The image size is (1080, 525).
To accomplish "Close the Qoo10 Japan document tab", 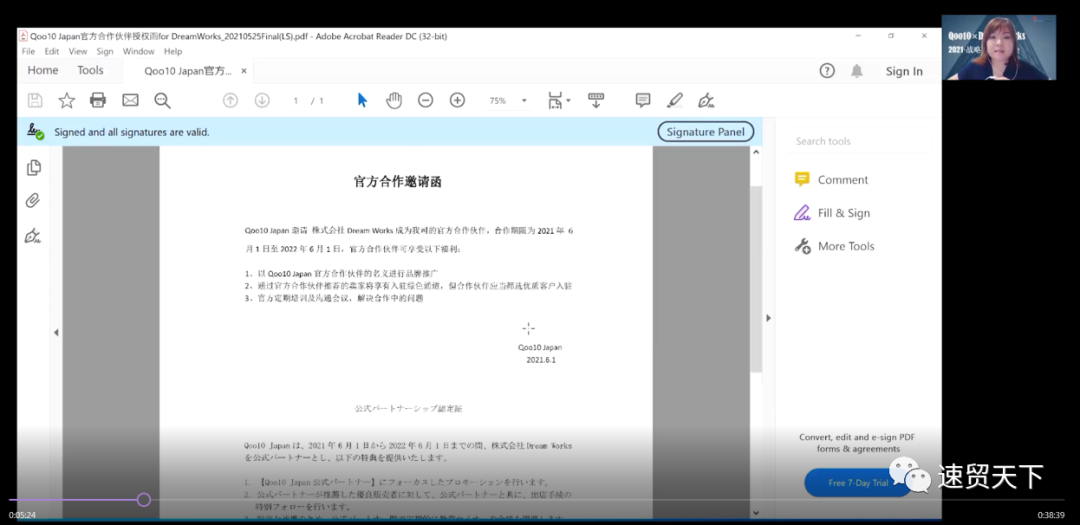I will 244,71.
